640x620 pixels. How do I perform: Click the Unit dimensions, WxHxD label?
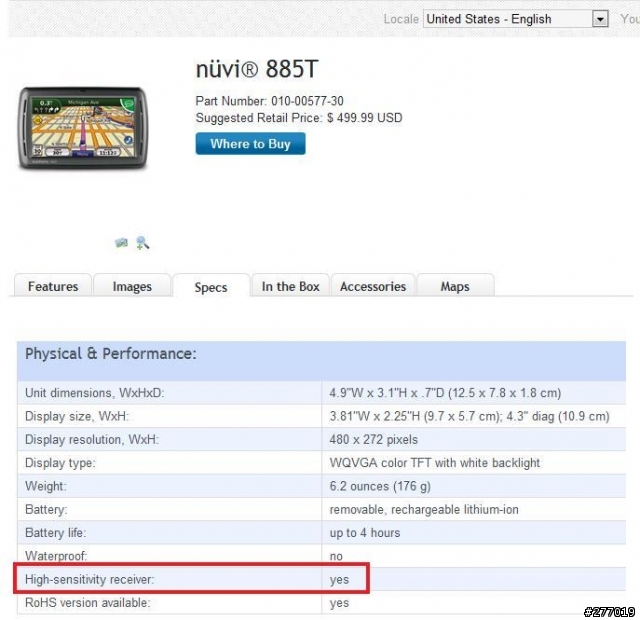coord(94,393)
